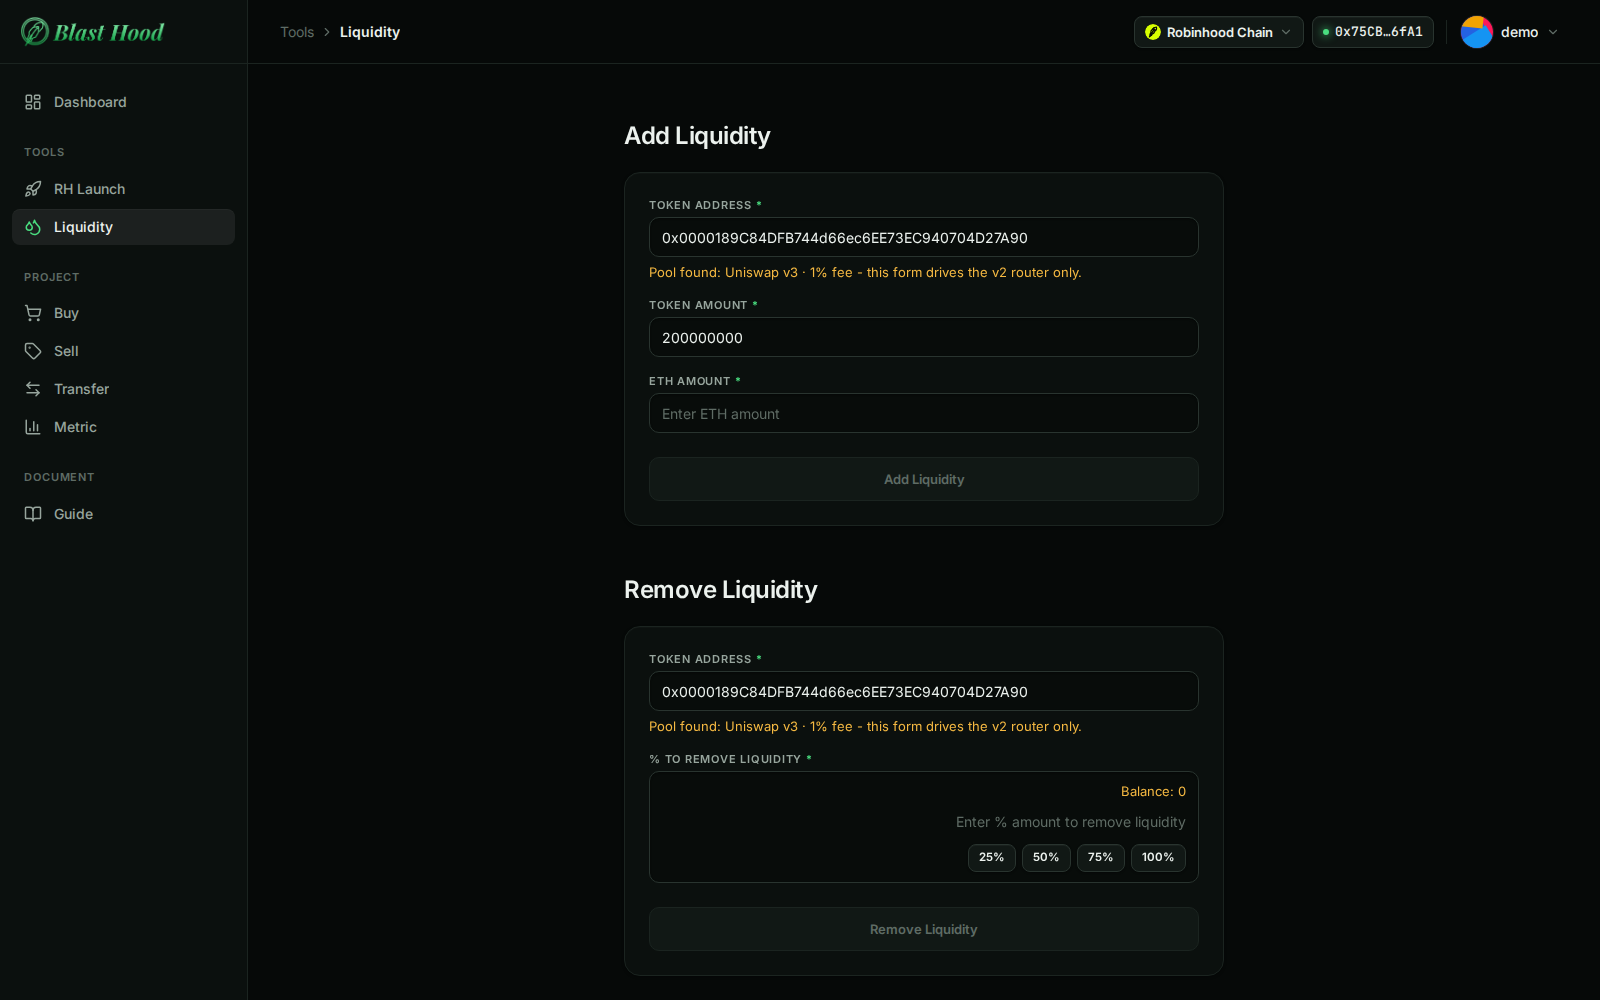Navigate to Transfer
1600x1000 pixels.
[x=123, y=389]
